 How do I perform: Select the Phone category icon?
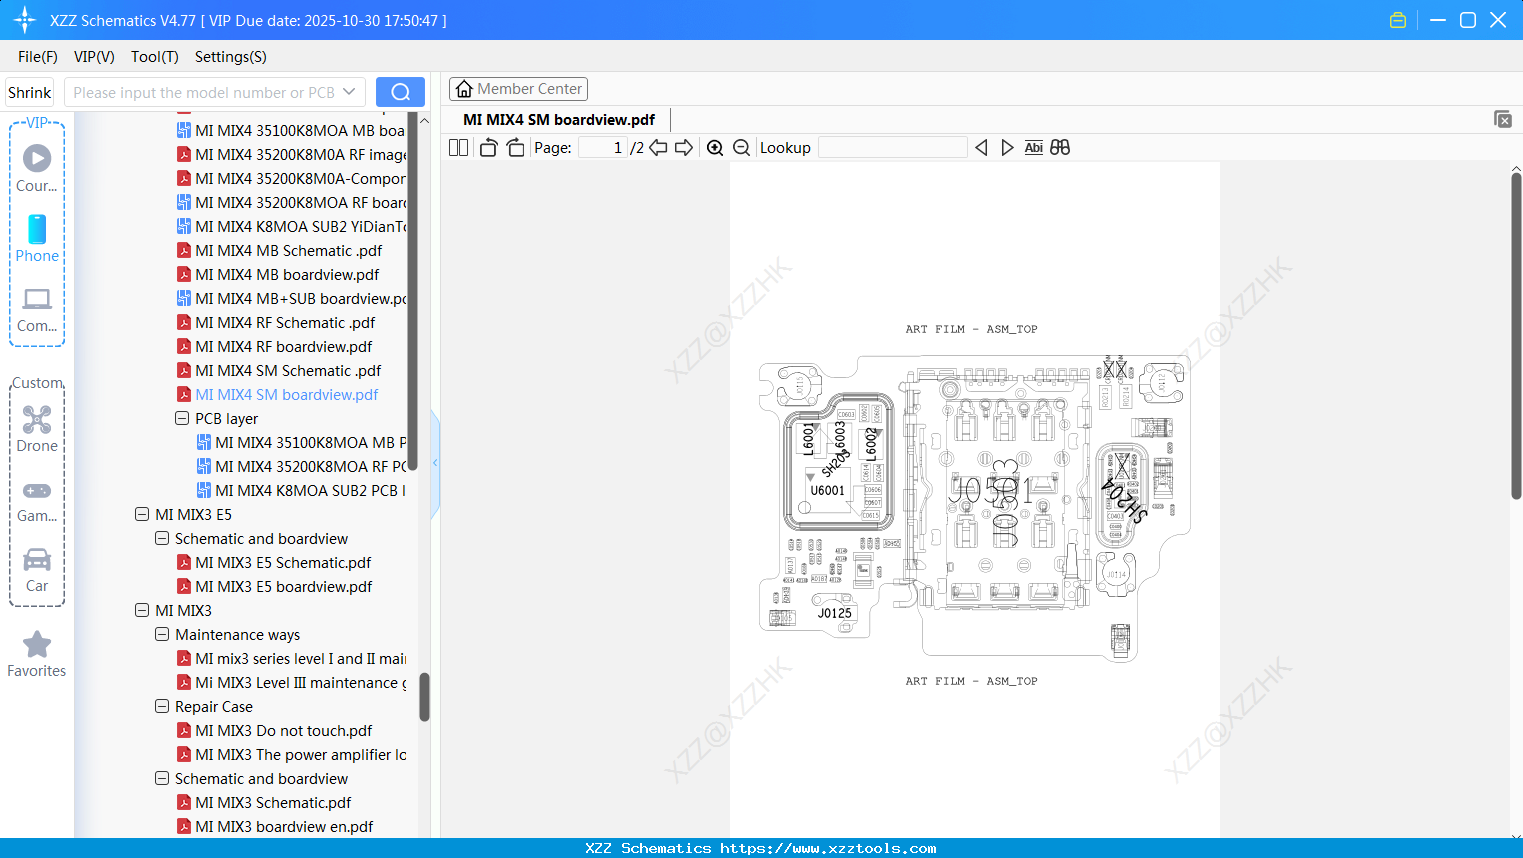point(37,238)
